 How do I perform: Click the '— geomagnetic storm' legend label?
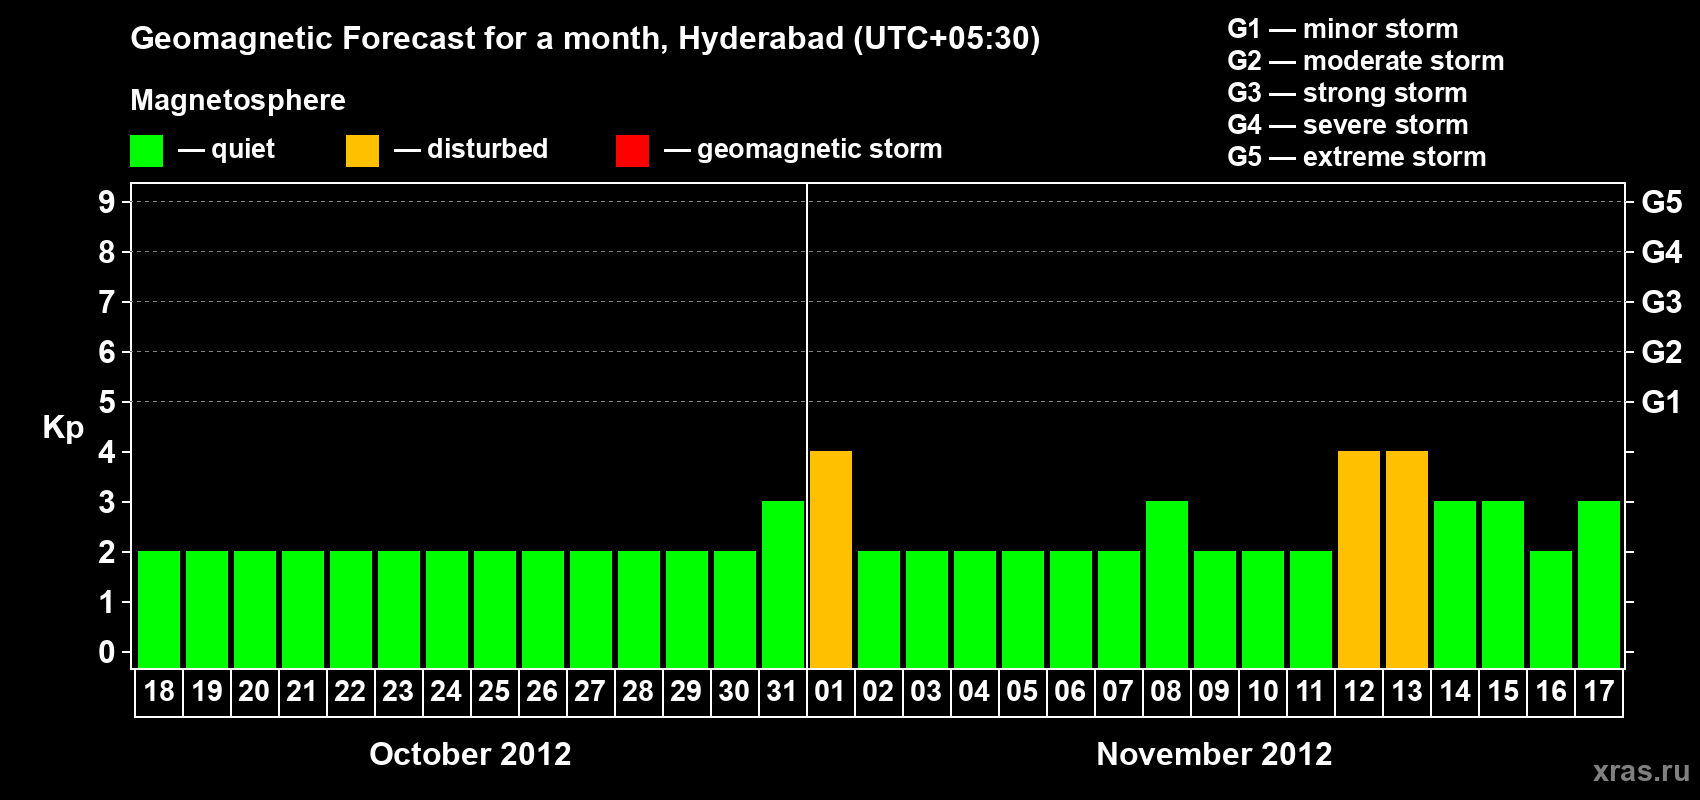pyautogui.click(x=803, y=149)
